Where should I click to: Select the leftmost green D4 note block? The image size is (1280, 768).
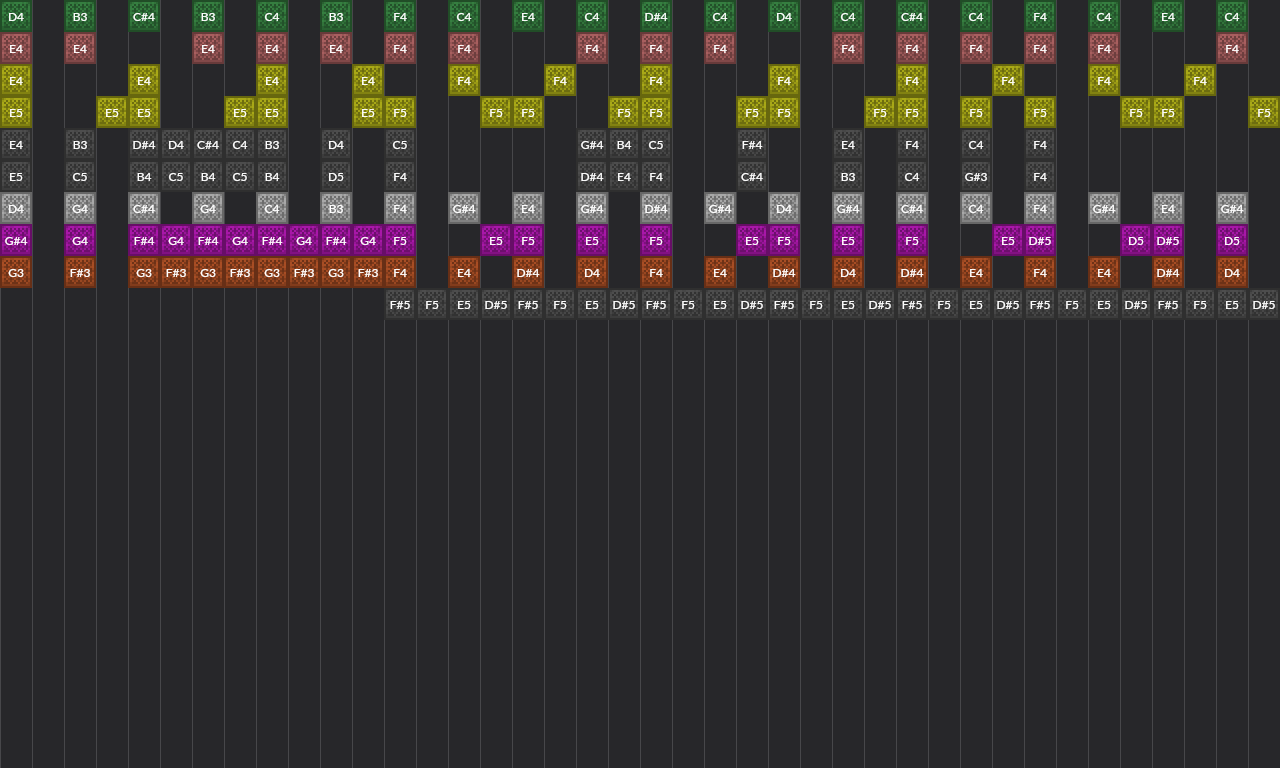coord(16,17)
